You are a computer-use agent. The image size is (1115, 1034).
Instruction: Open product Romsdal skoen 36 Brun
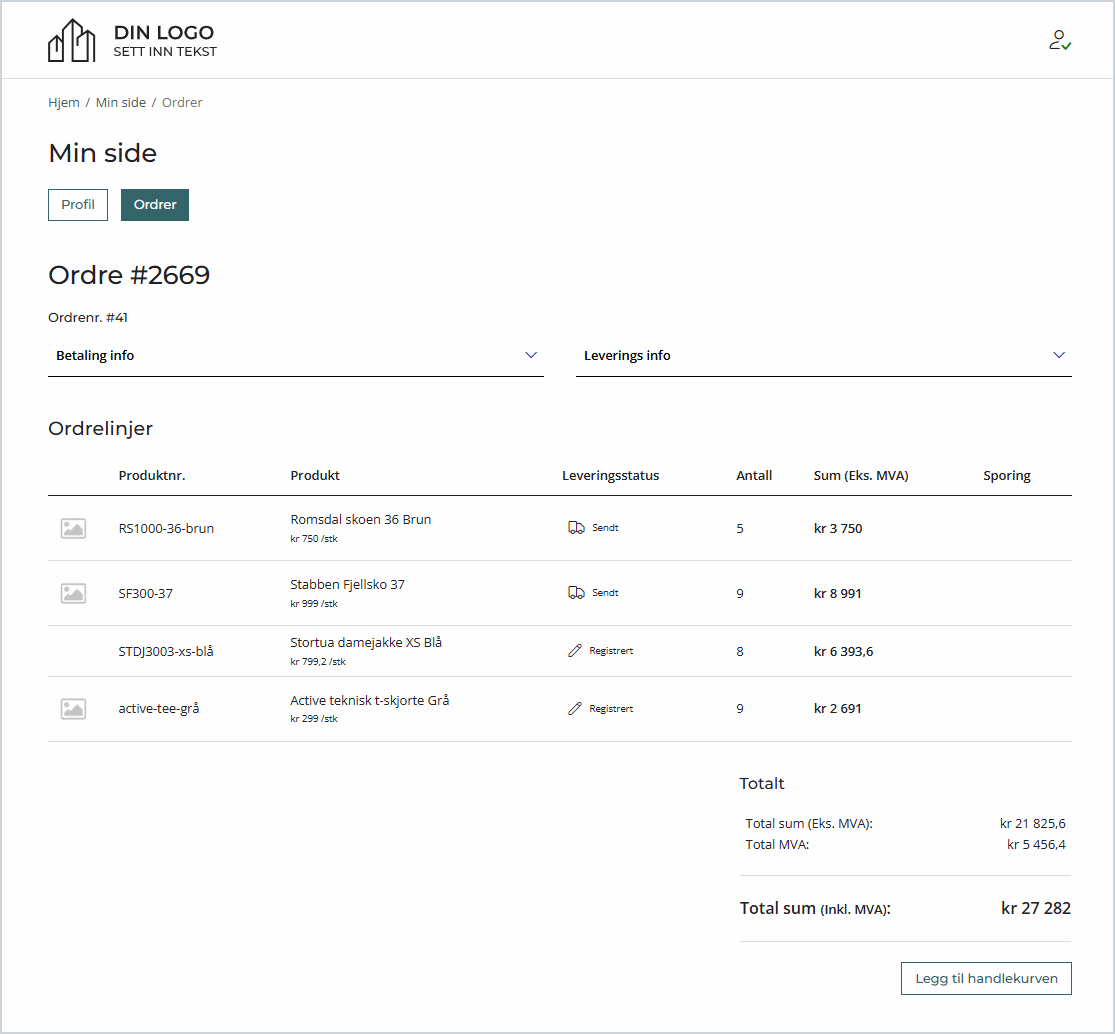point(361,520)
